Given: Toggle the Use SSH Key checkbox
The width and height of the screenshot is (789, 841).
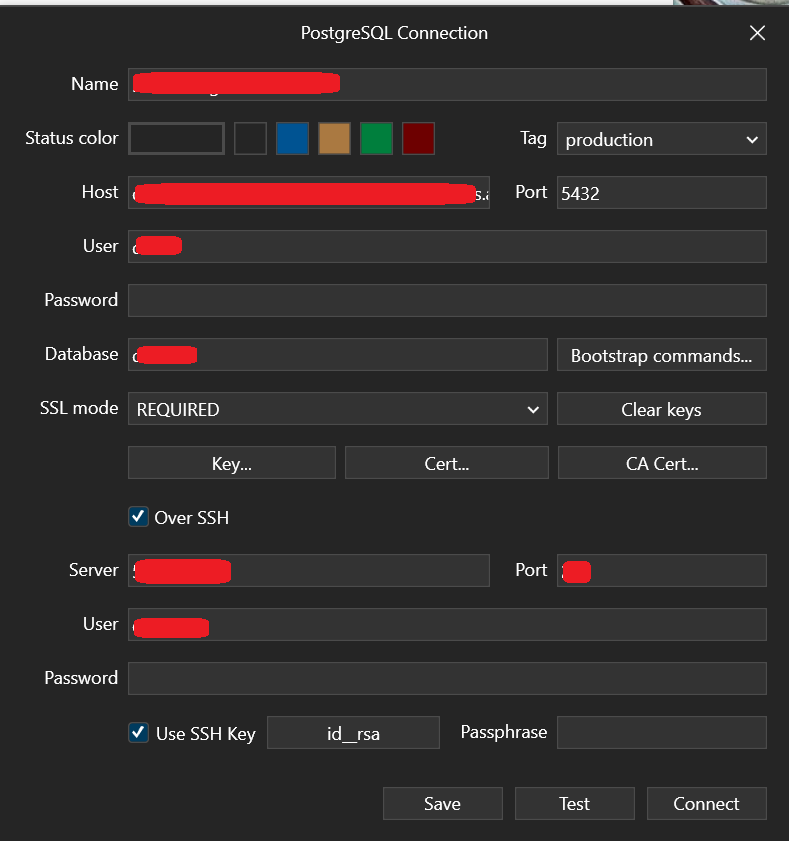Looking at the screenshot, I should [138, 733].
